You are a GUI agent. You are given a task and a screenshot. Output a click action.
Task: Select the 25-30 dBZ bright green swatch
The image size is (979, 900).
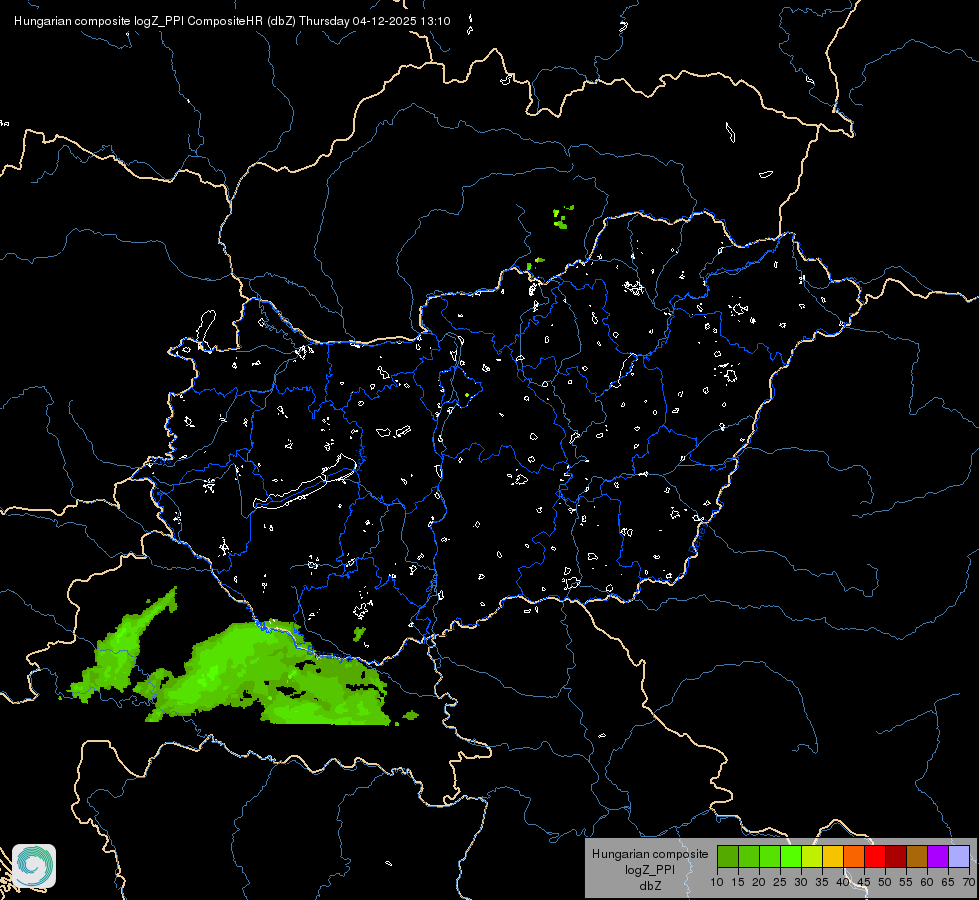pyautogui.click(x=791, y=856)
